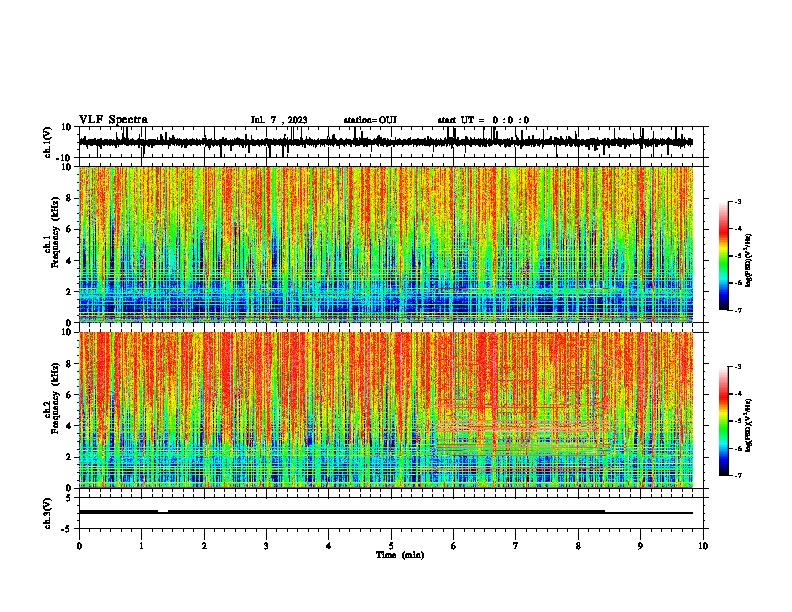This screenshot has width=792, height=612.
Task: Click the ch.1 spectrogram color bar
Action: [x=723, y=255]
